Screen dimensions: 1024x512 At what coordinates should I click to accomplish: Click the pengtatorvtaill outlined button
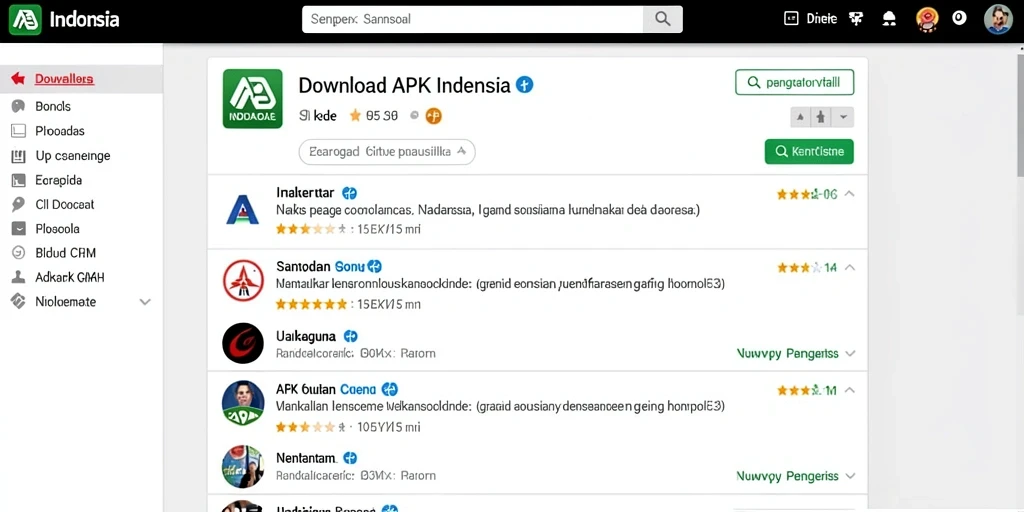coord(795,82)
